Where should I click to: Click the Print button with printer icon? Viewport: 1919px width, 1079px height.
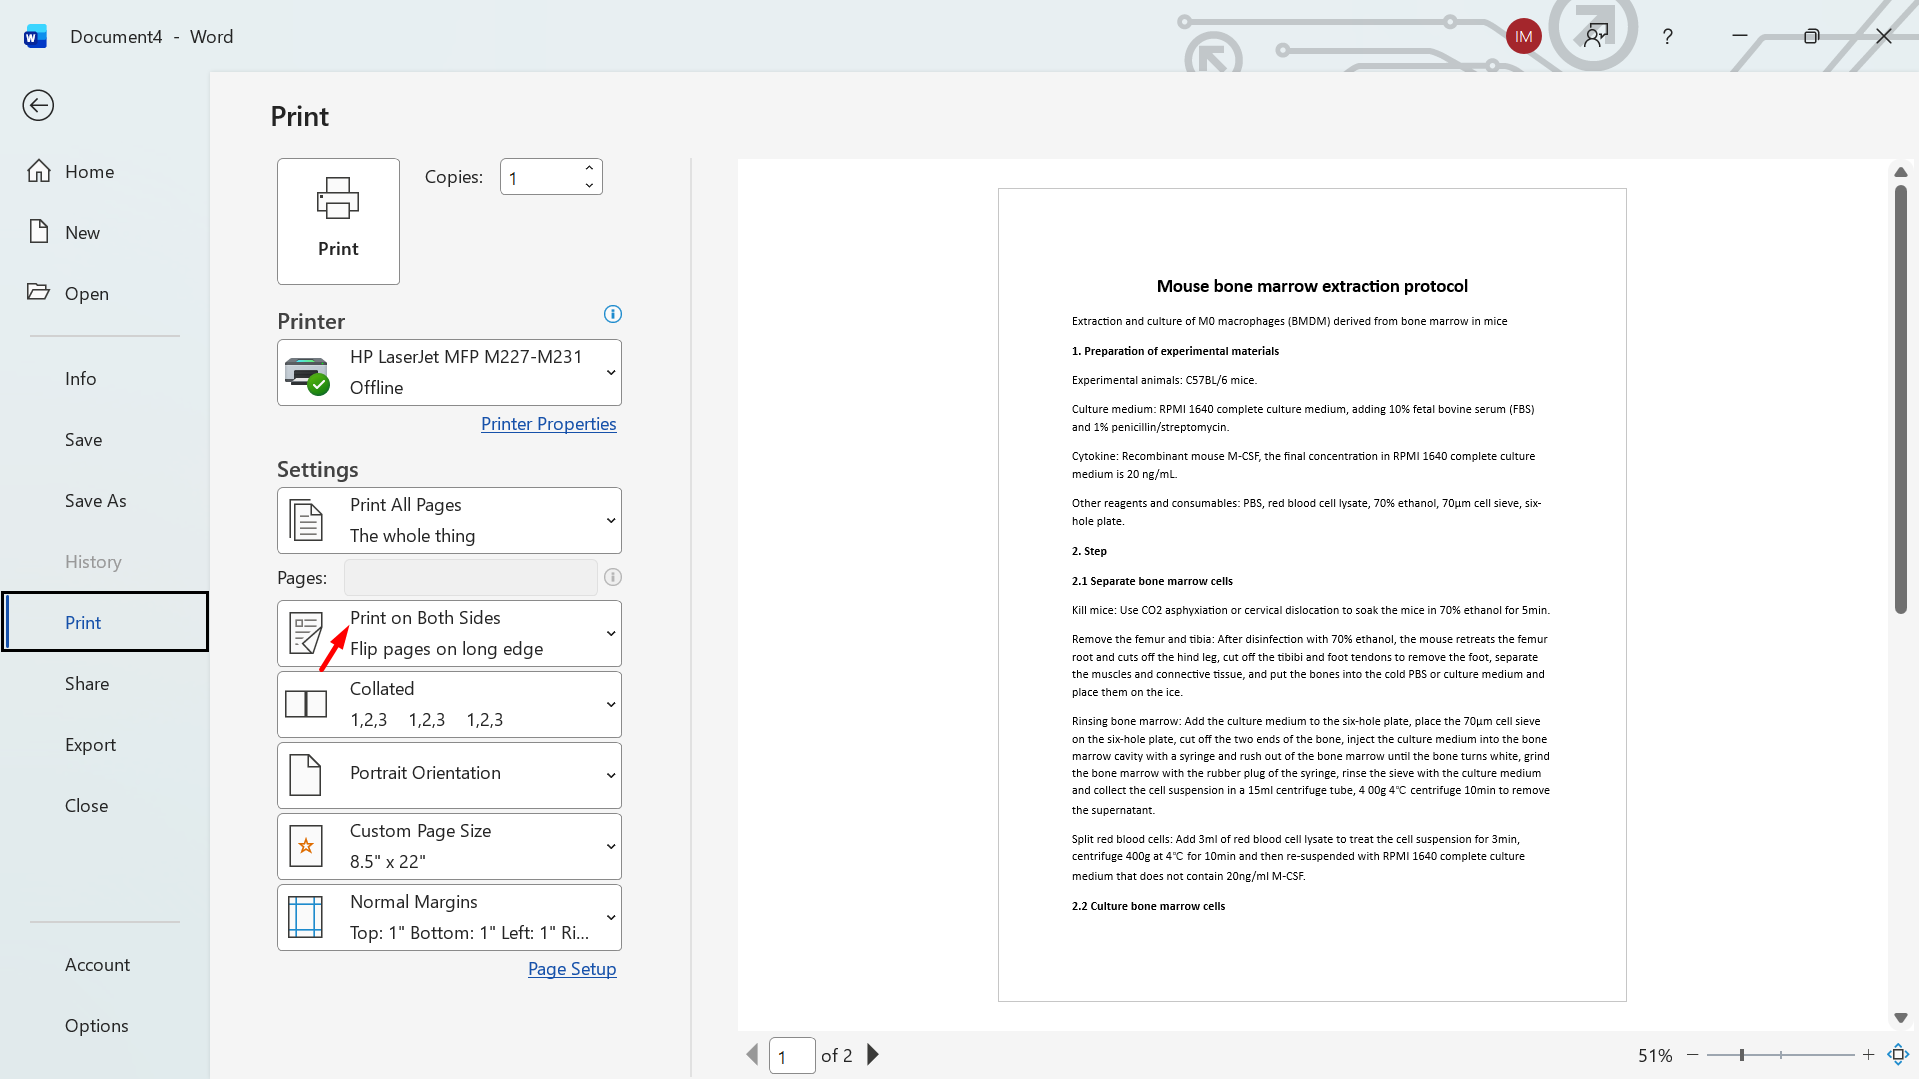click(338, 221)
